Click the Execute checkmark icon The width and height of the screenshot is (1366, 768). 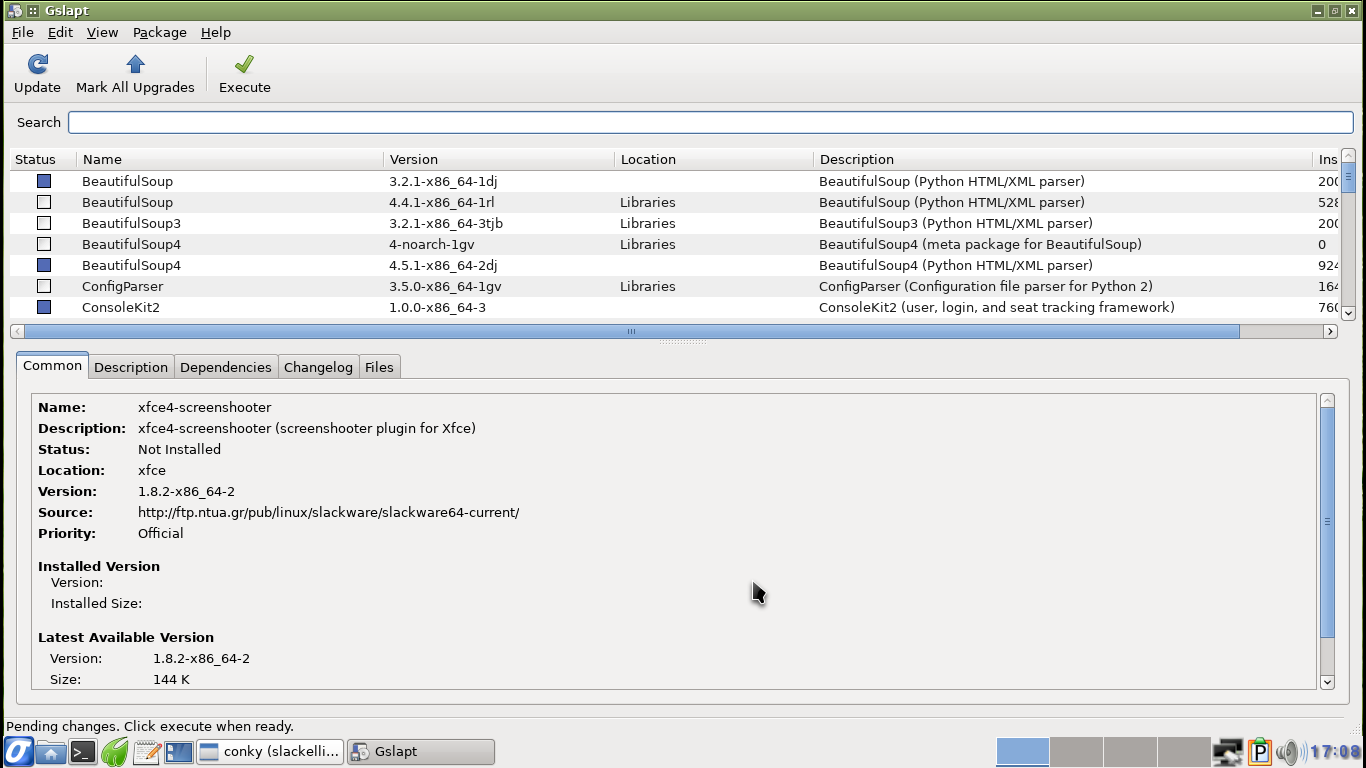244,64
